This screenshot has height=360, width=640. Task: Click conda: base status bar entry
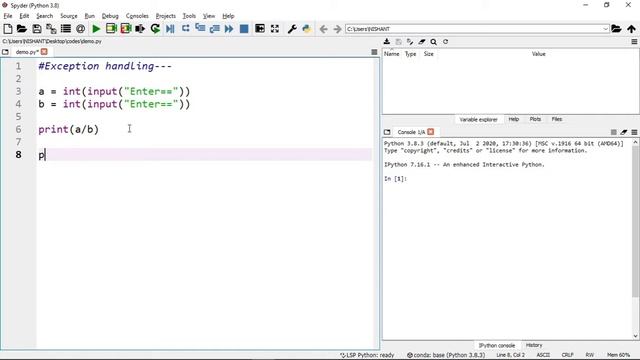446,355
